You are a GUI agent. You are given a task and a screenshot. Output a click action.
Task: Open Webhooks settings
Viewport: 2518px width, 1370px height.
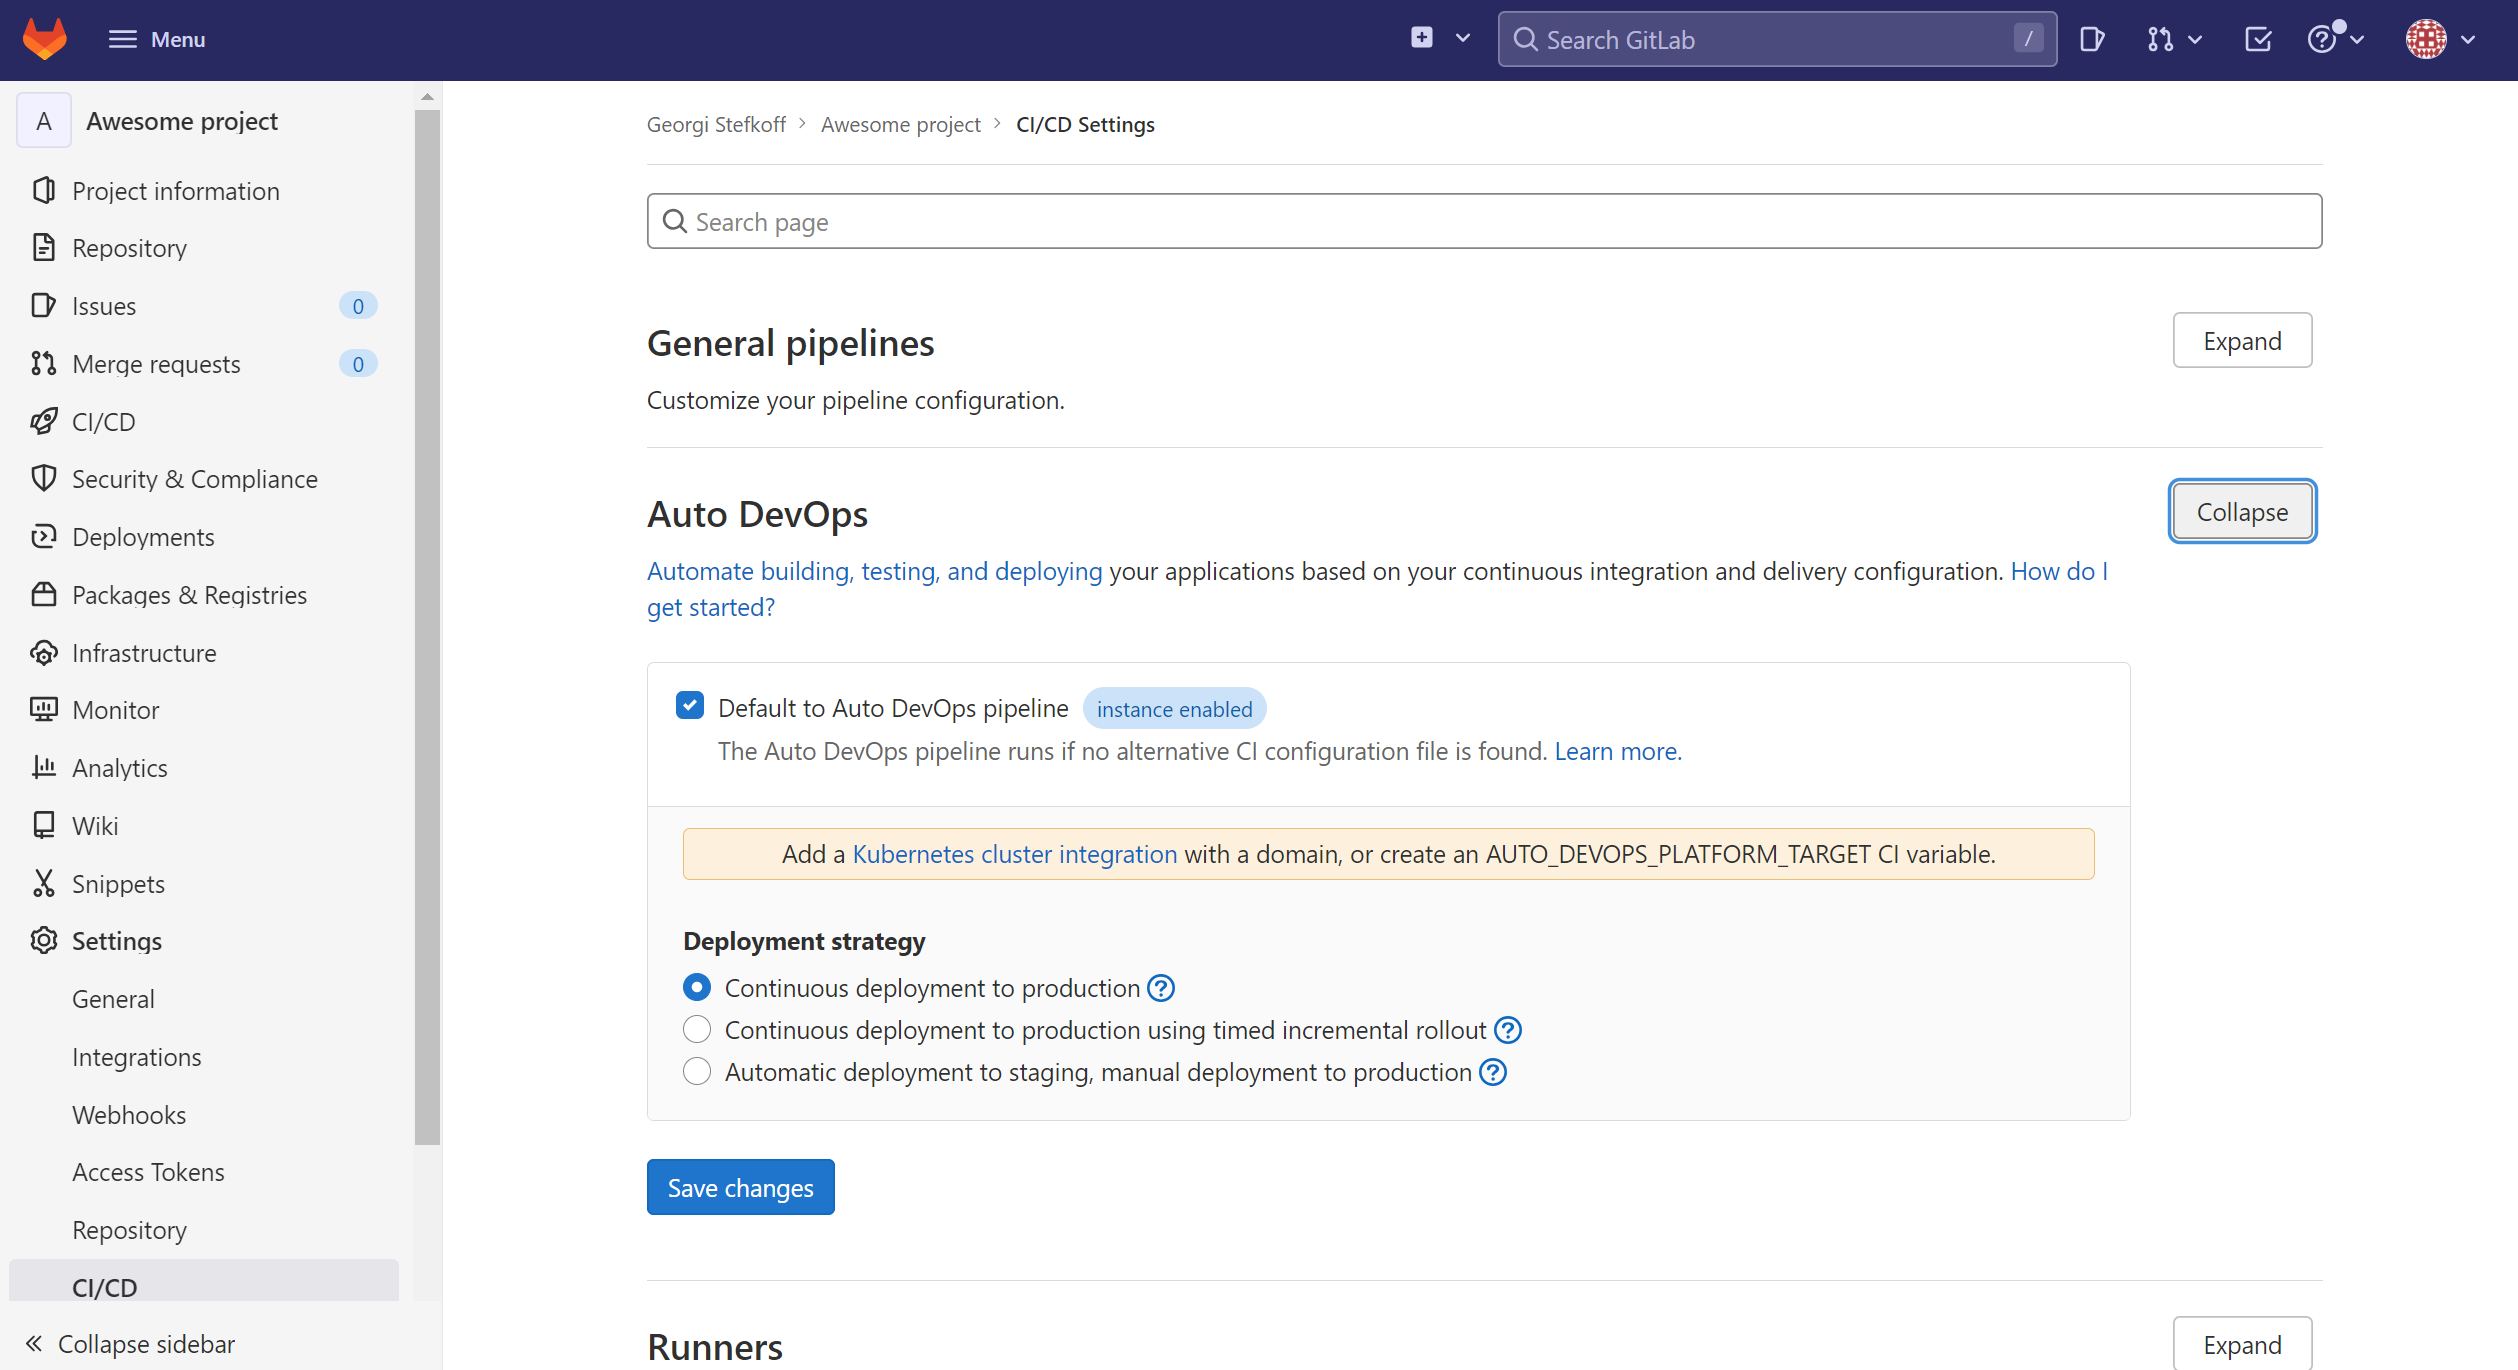129,1114
